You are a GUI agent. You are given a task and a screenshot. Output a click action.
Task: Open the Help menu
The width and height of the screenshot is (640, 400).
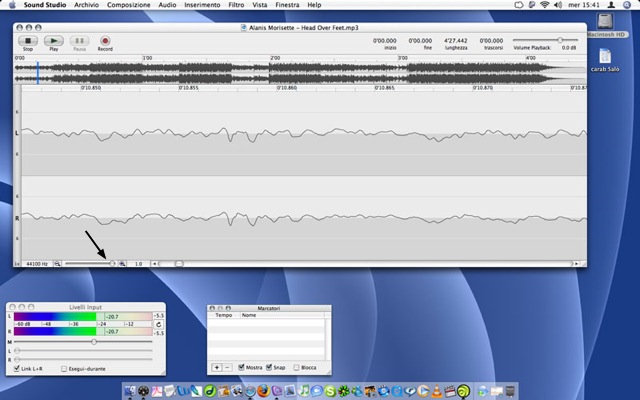click(314, 5)
